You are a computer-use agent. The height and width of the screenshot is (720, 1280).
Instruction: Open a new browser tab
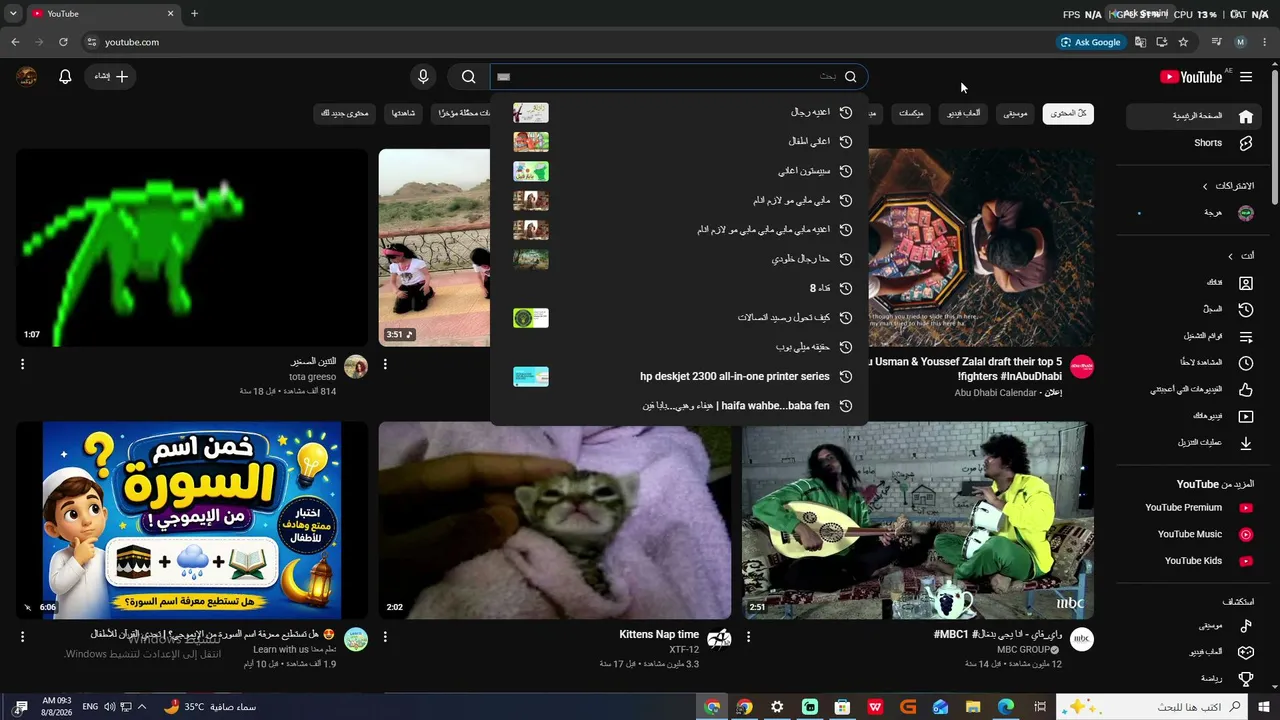194,14
